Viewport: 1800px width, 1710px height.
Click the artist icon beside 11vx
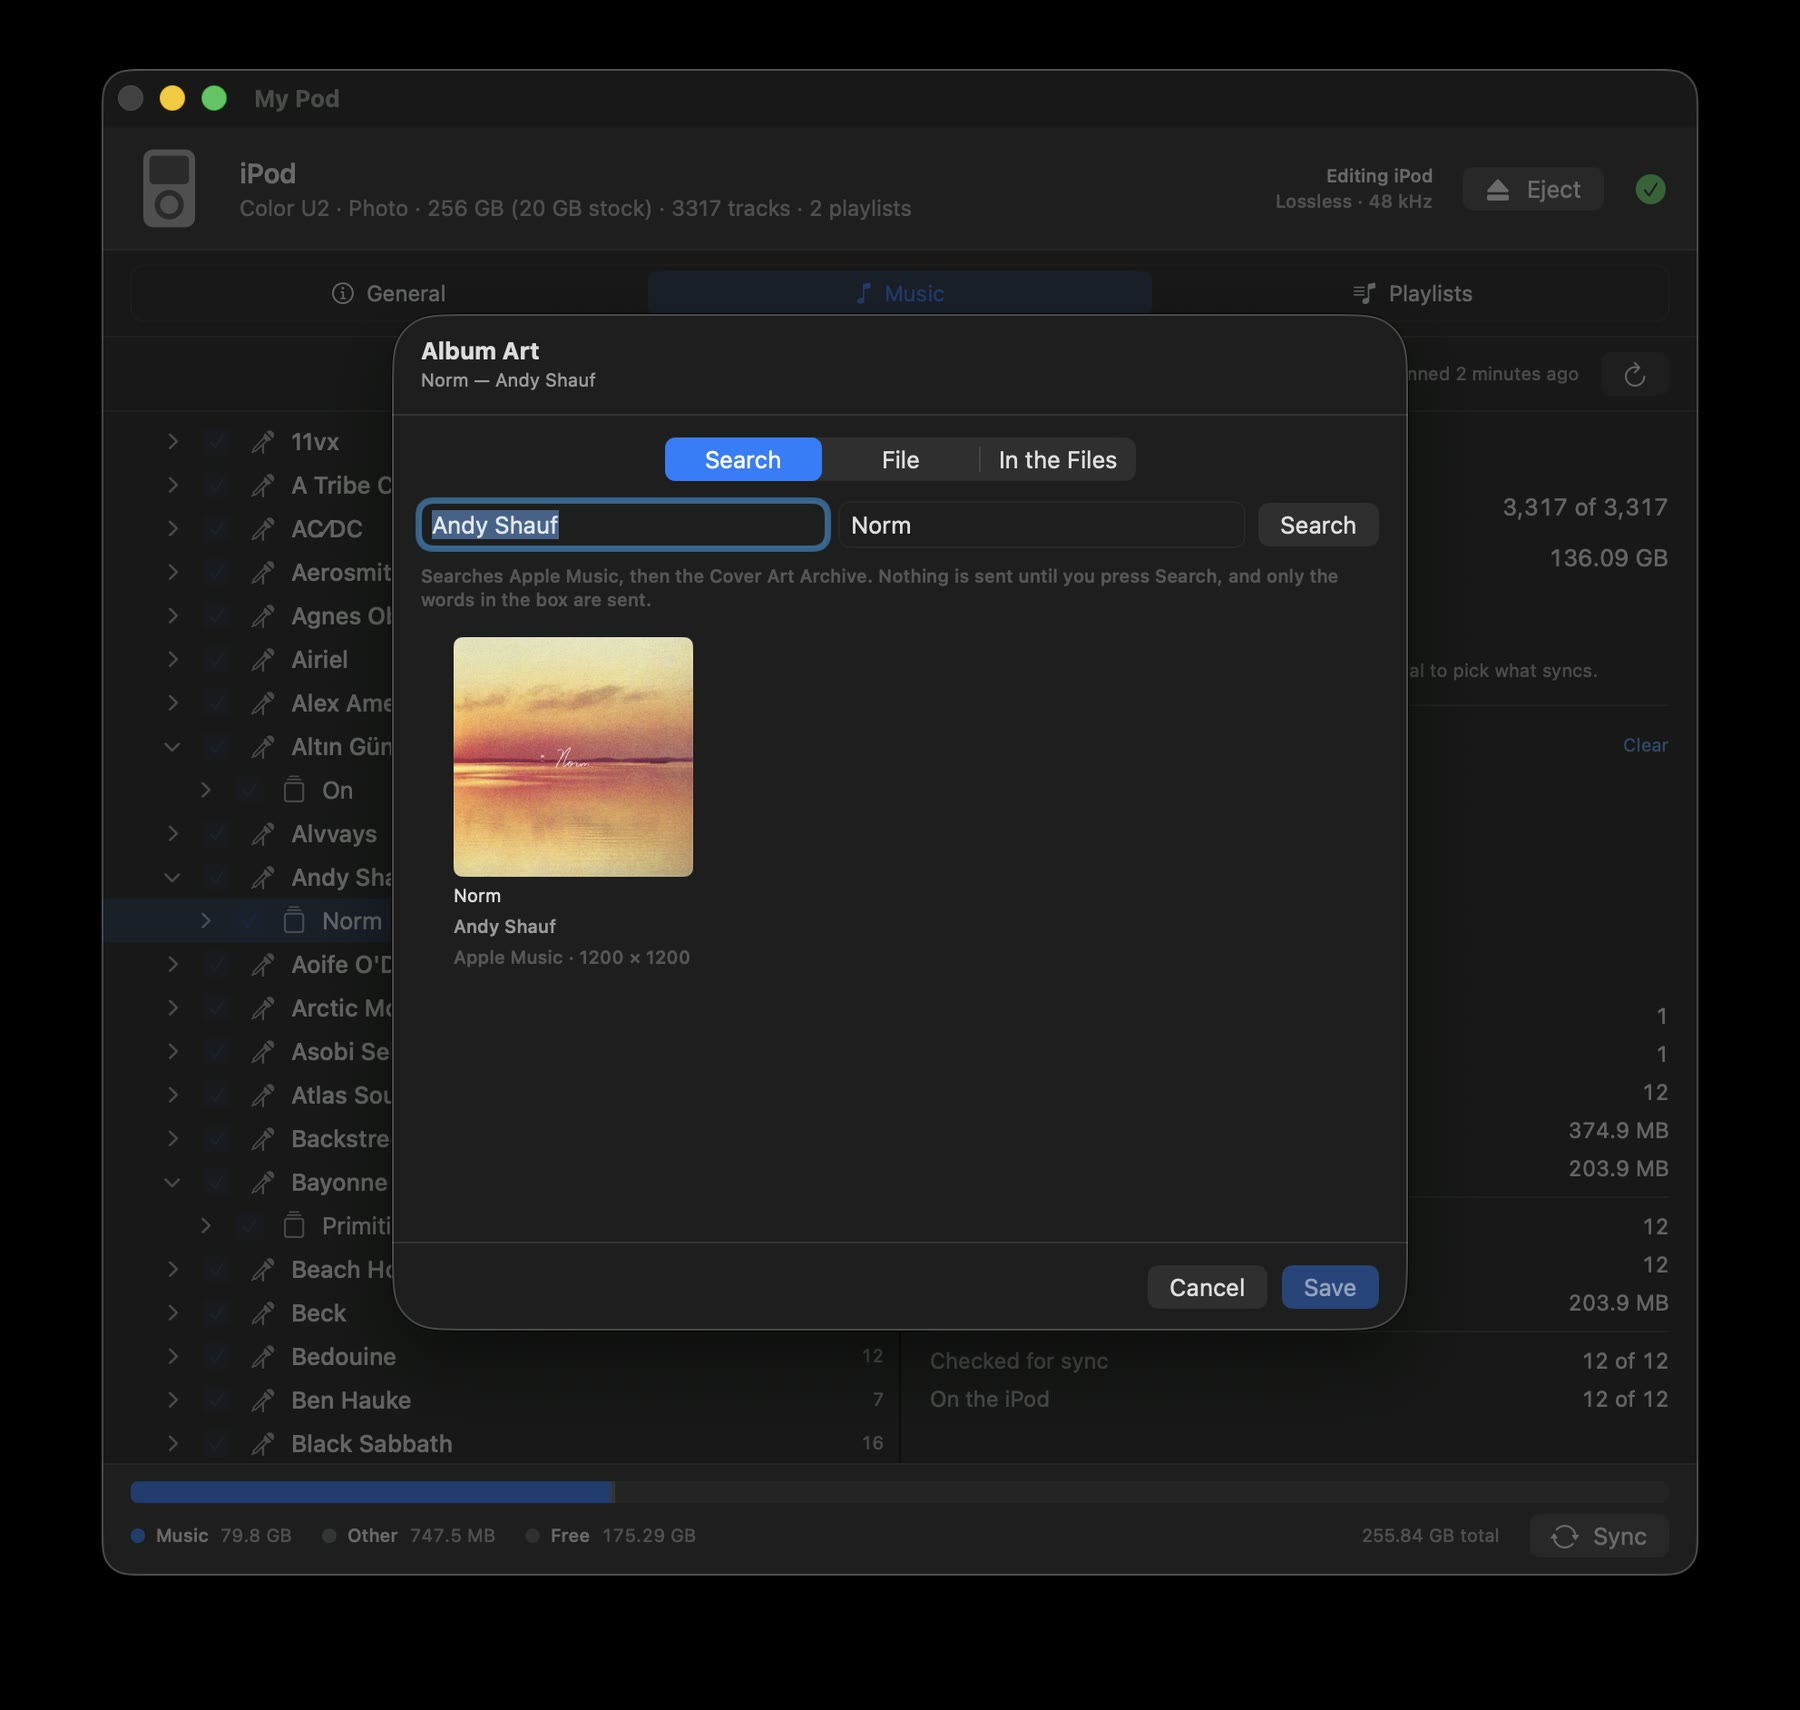tap(263, 442)
